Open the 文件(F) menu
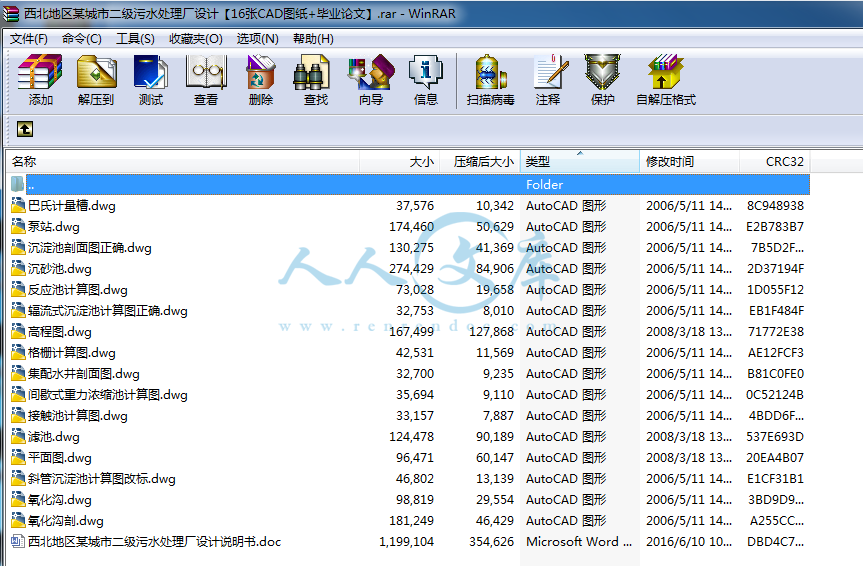 pyautogui.click(x=29, y=39)
